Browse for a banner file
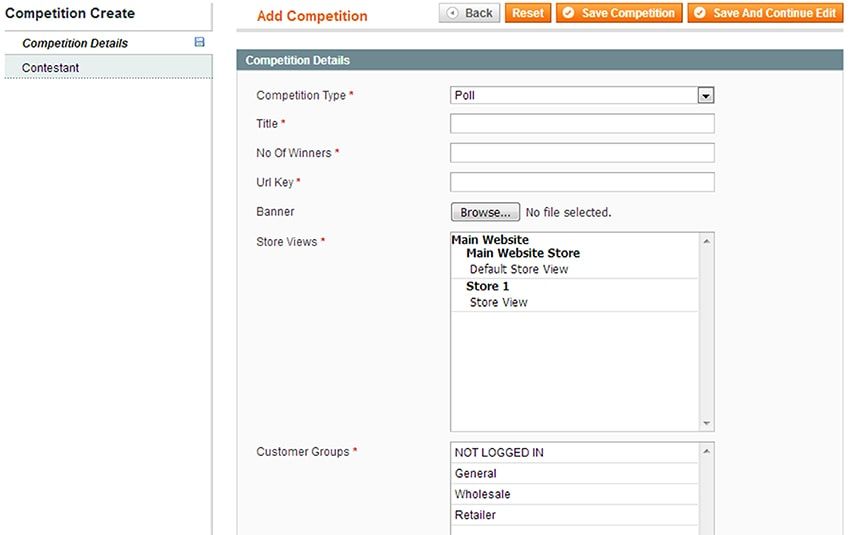 (x=486, y=212)
